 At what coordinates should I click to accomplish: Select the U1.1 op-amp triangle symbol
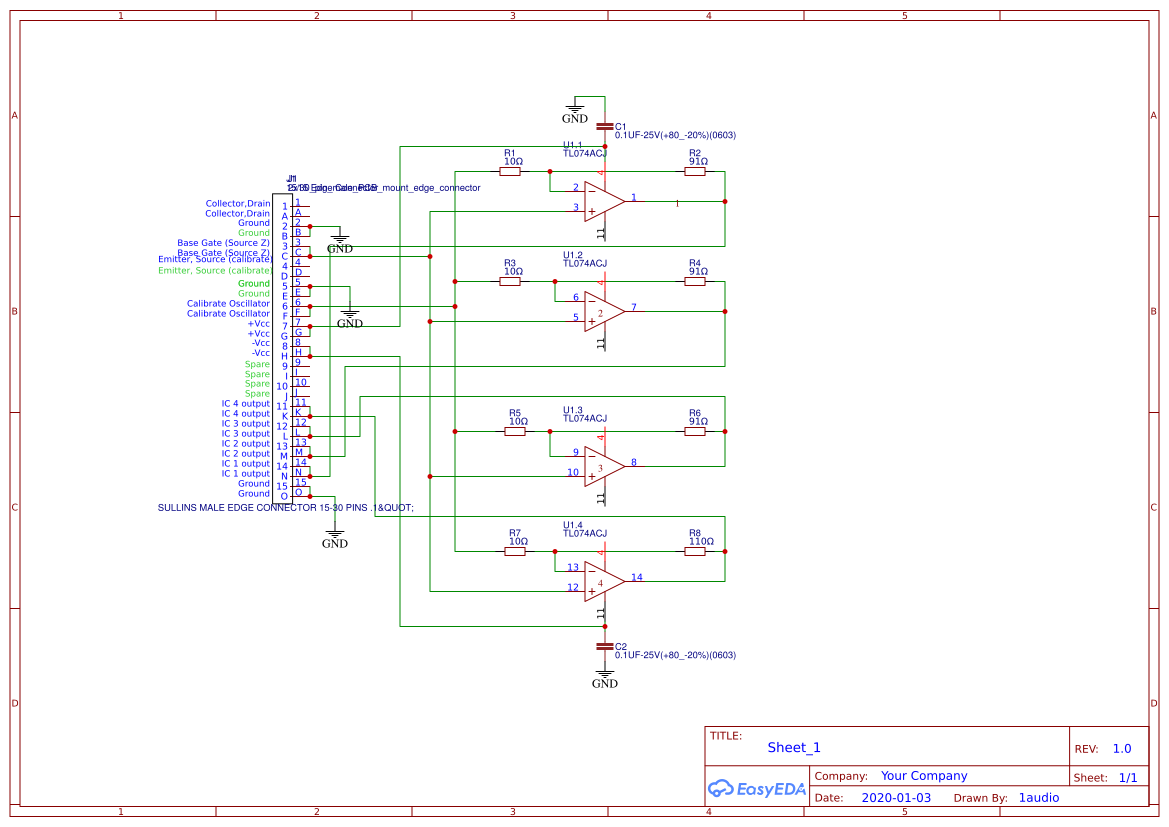[603, 201]
